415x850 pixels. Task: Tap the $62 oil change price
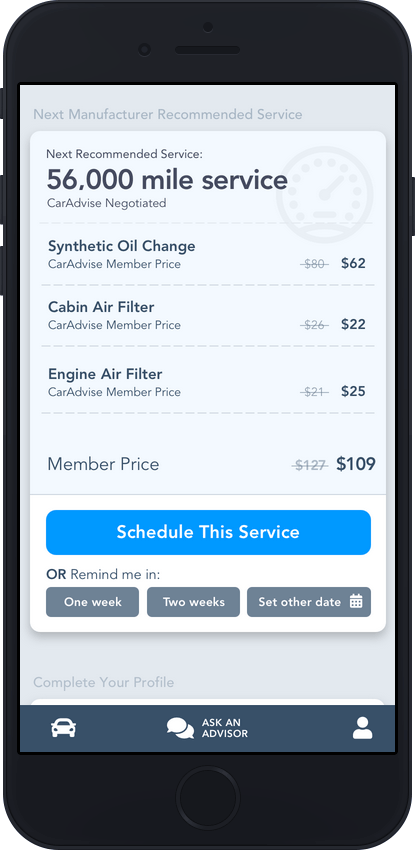[353, 263]
